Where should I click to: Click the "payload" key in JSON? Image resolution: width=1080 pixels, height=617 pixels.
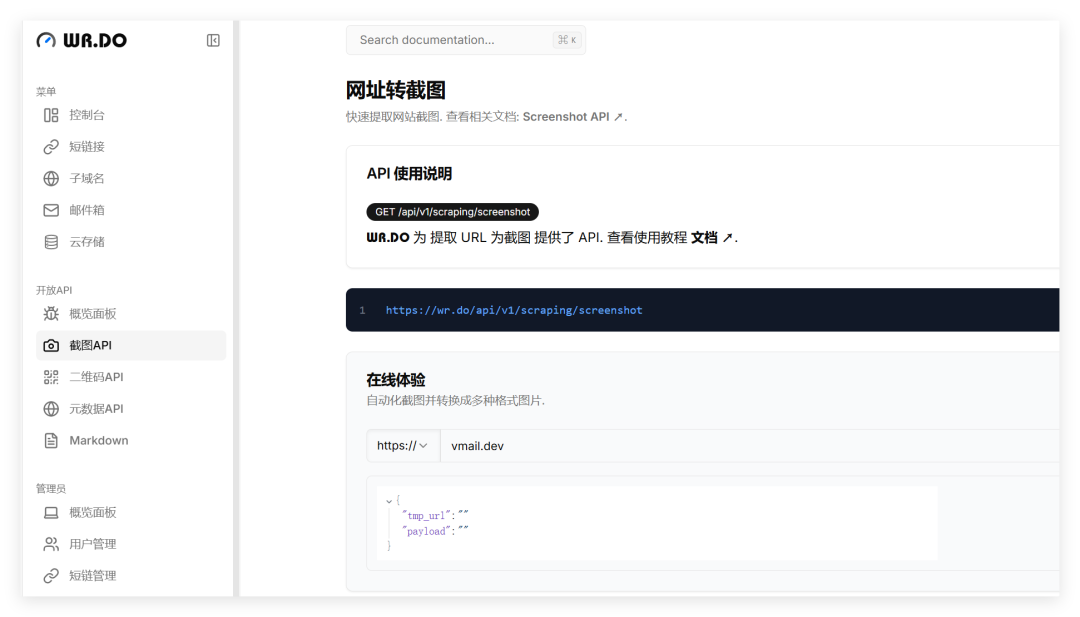tap(426, 532)
